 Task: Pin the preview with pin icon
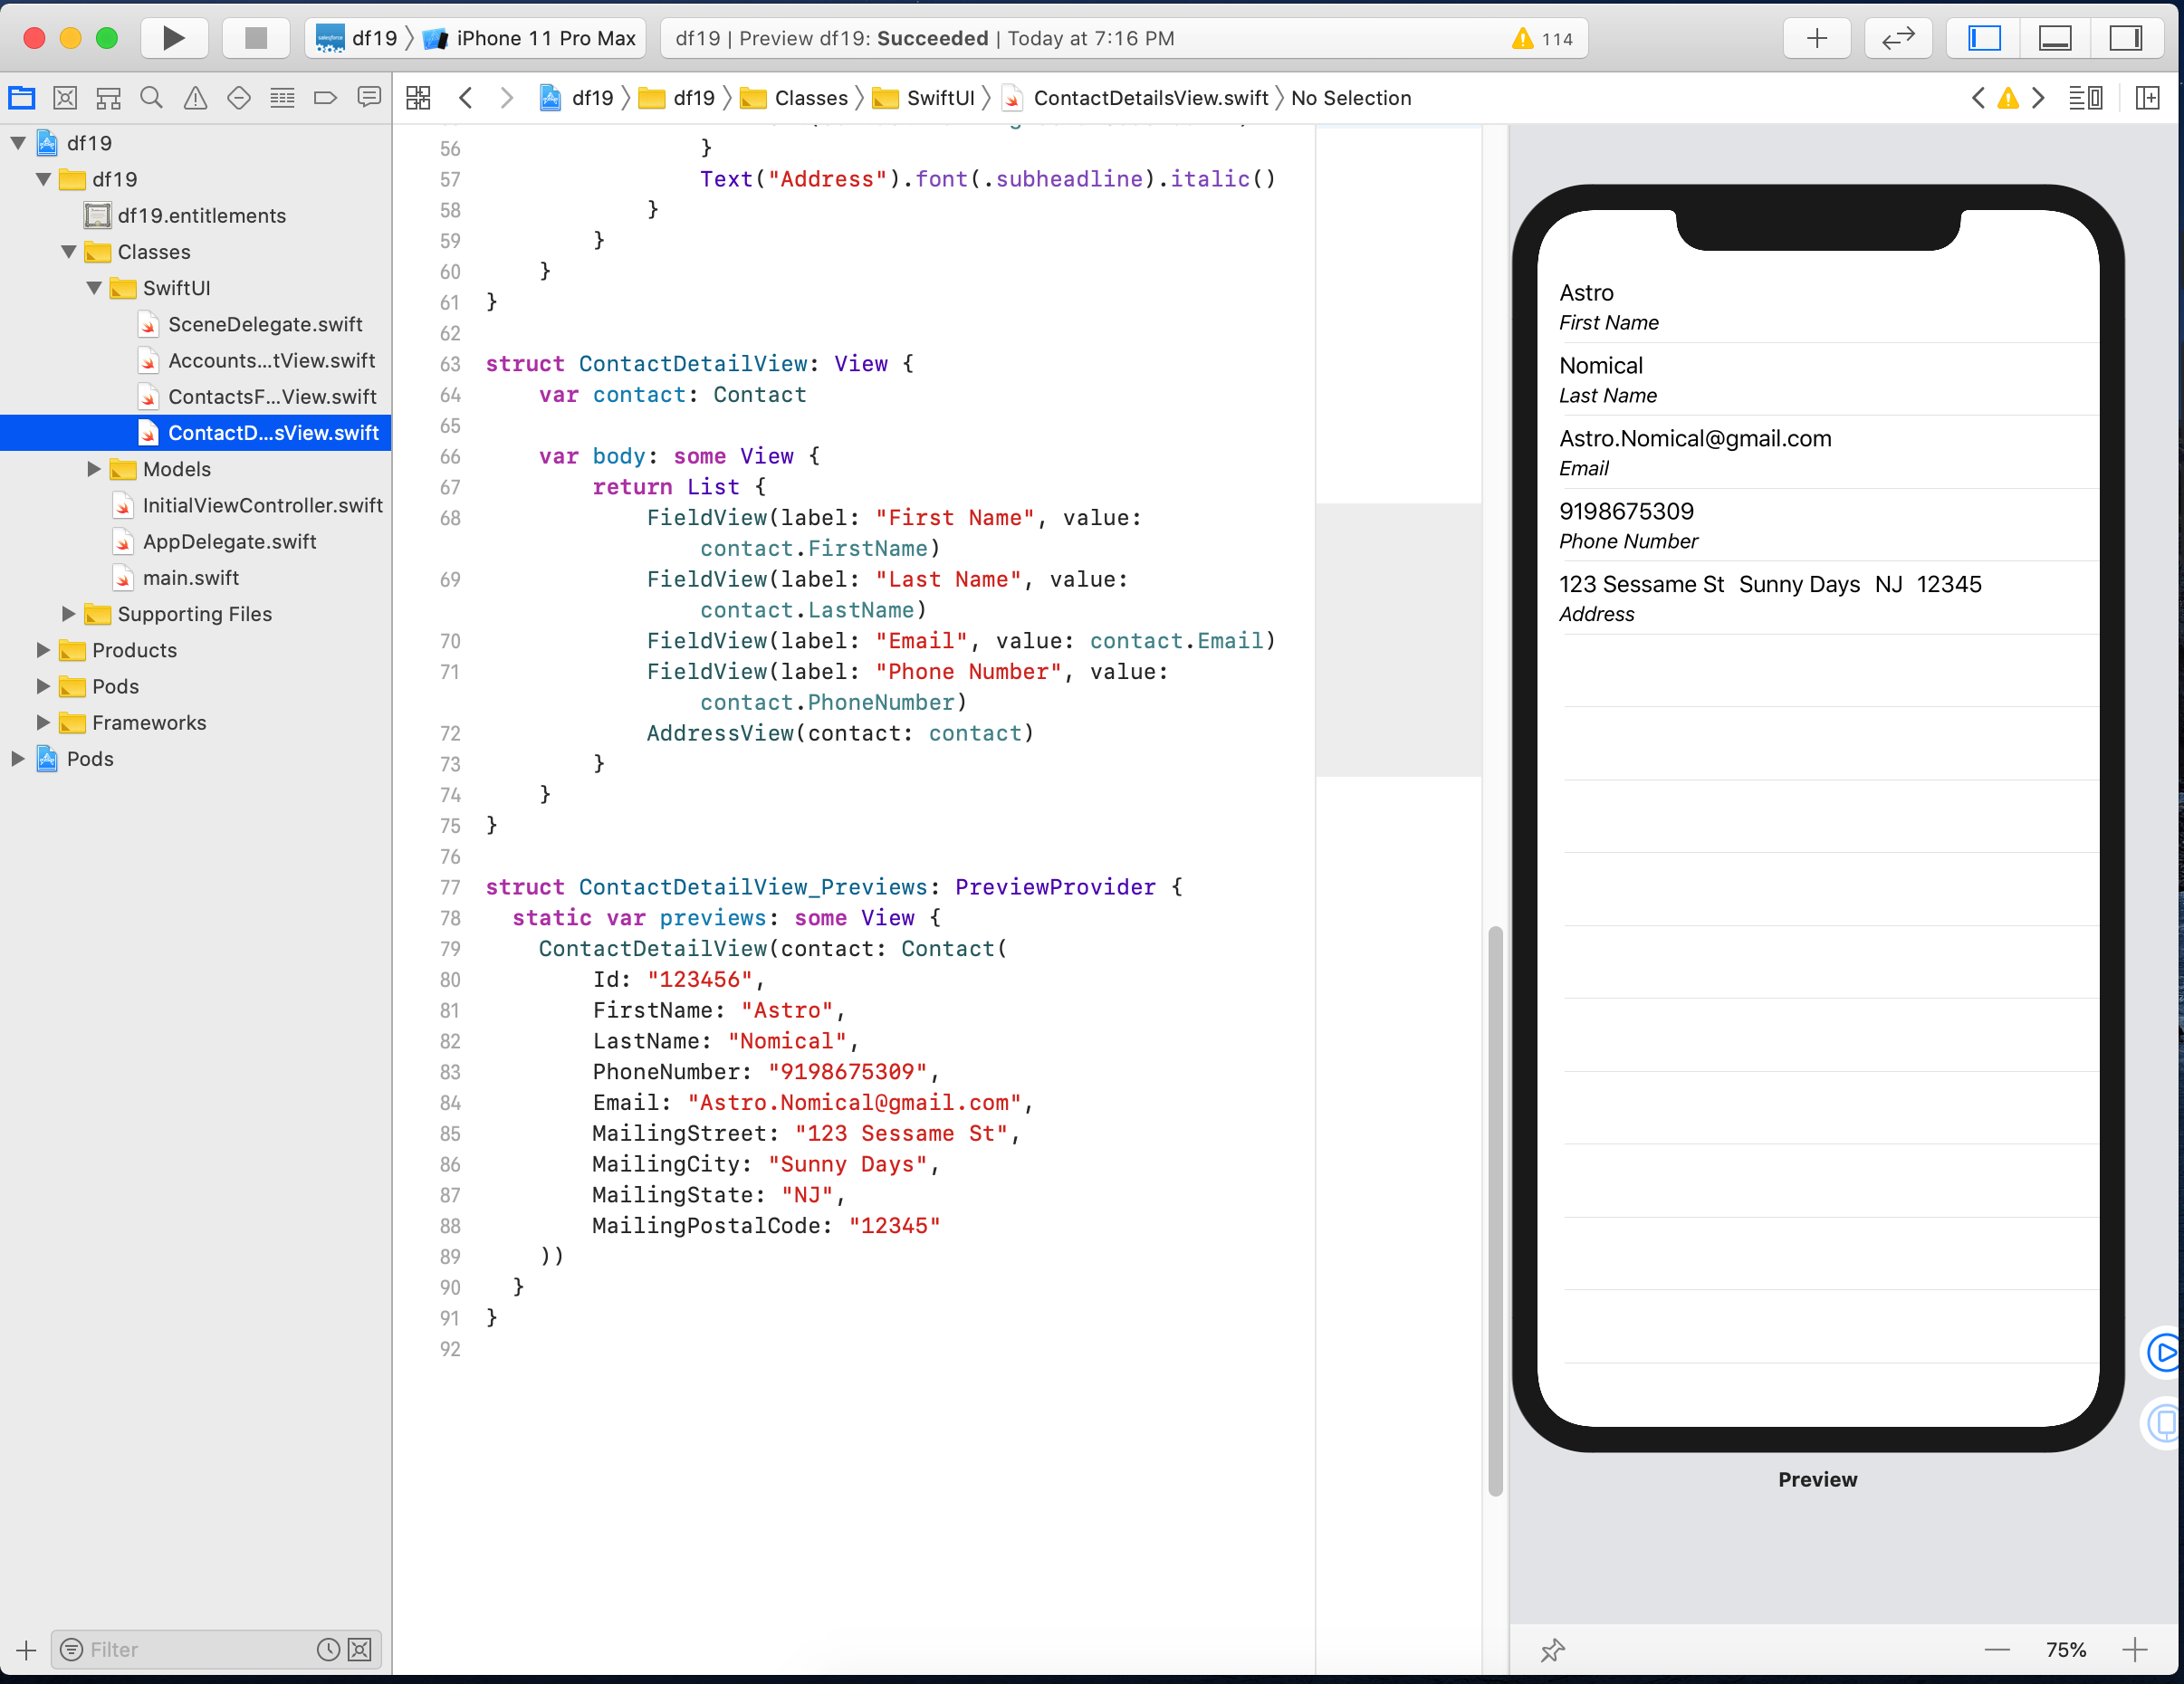[x=1552, y=1649]
